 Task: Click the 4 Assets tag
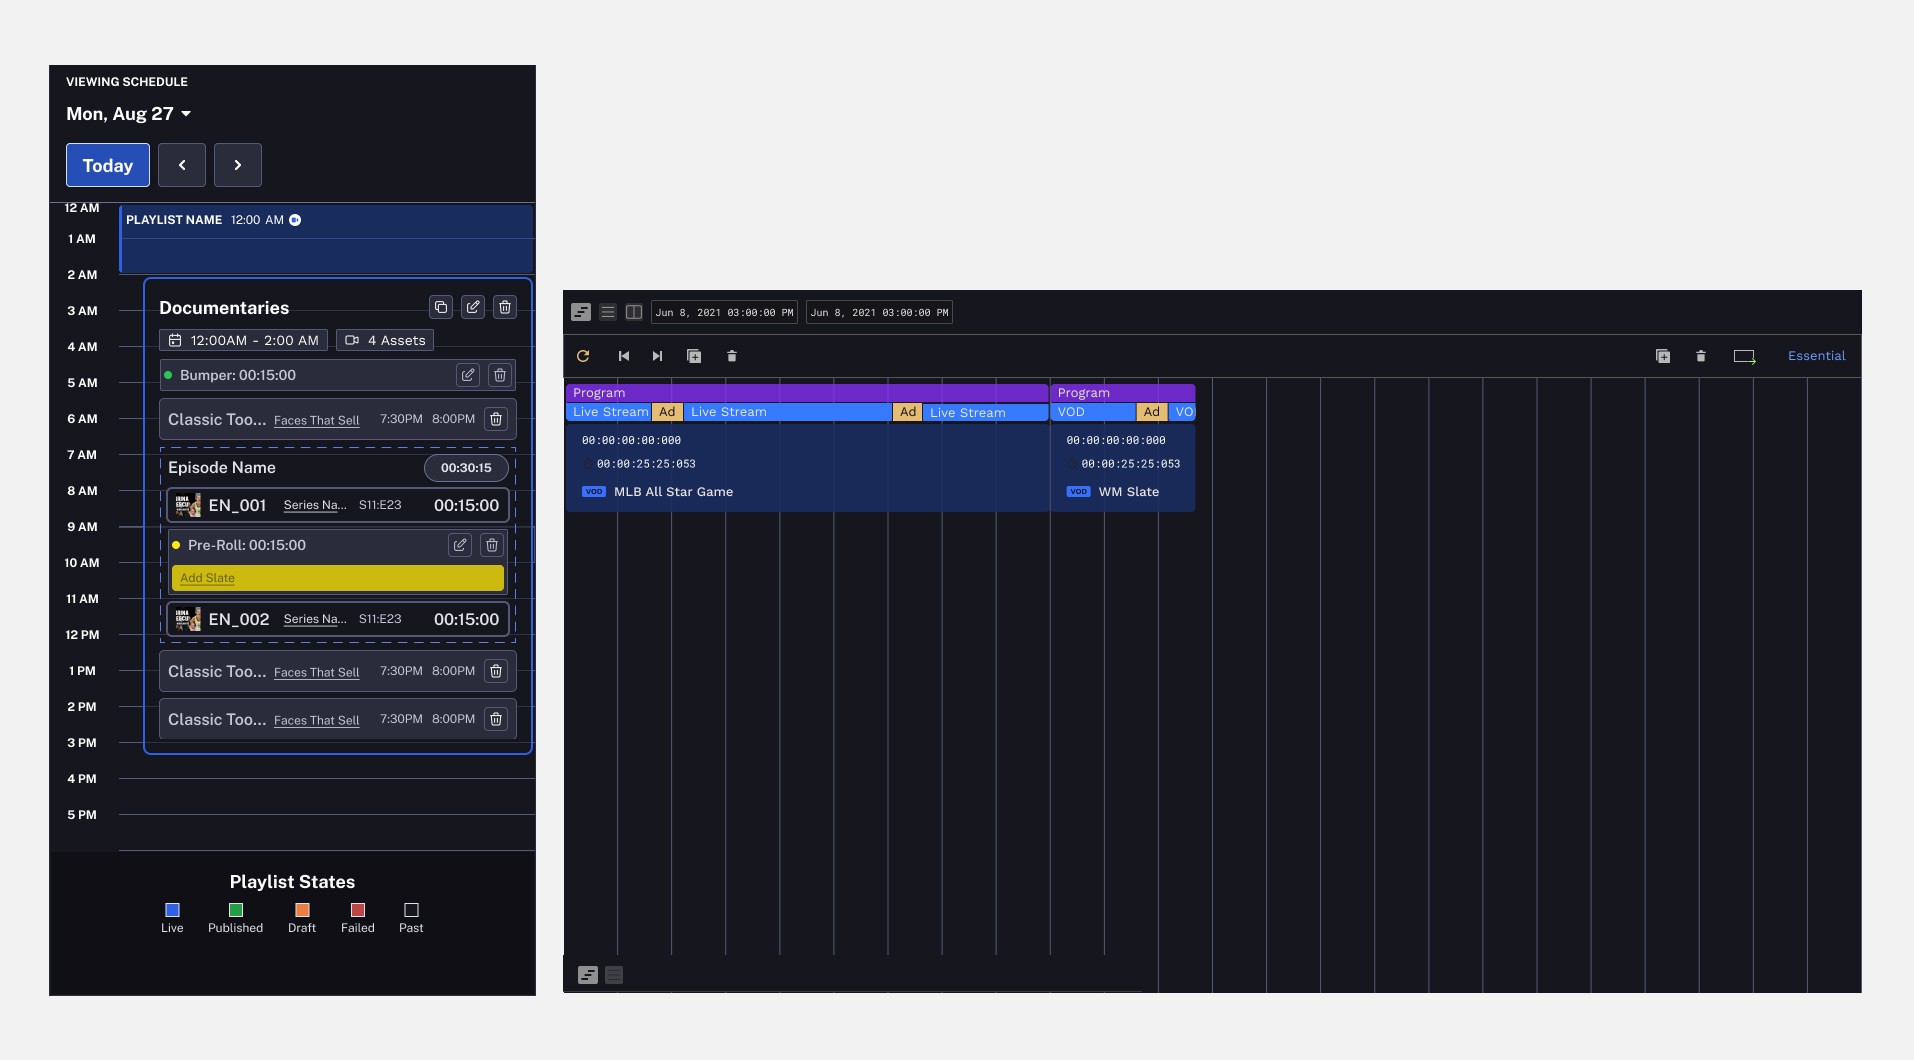[385, 340]
